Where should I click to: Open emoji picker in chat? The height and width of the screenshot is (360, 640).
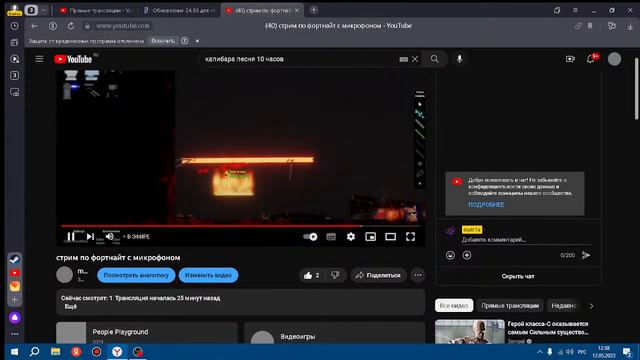tap(450, 255)
